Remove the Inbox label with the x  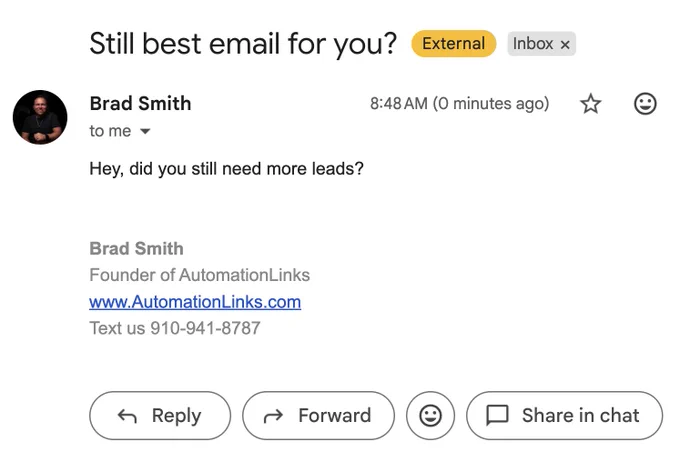click(565, 44)
